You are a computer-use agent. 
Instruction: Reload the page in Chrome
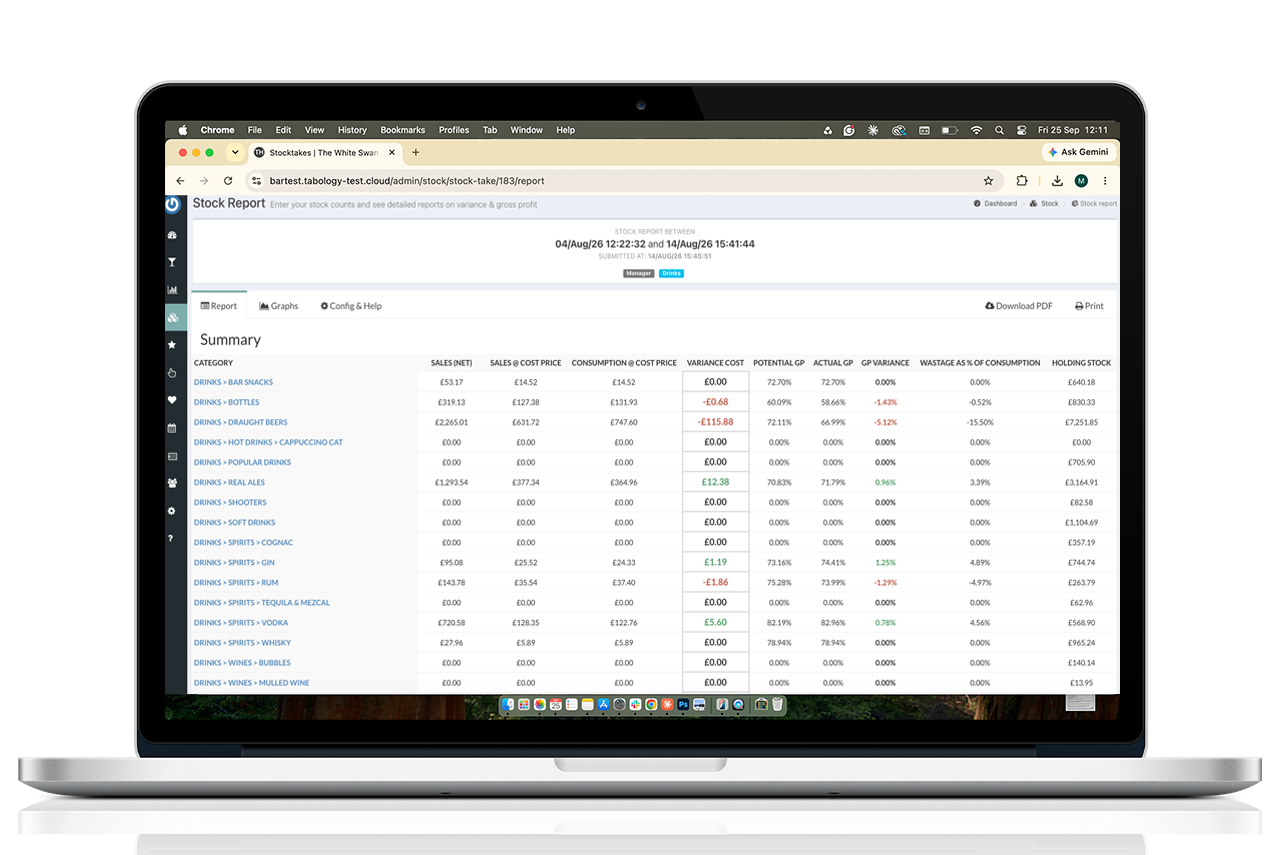(x=228, y=181)
